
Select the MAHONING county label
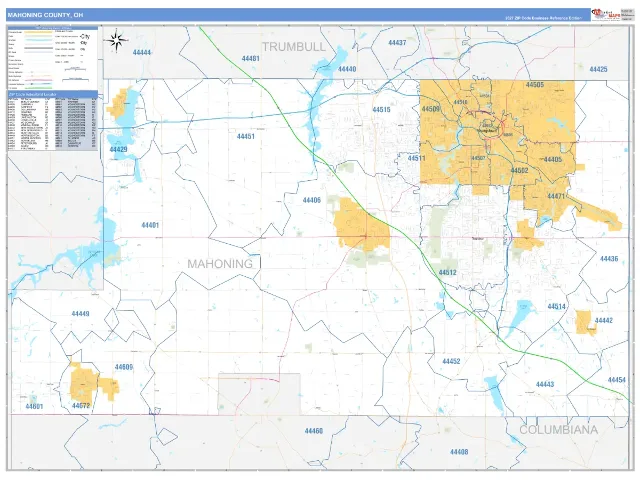pyautogui.click(x=220, y=264)
